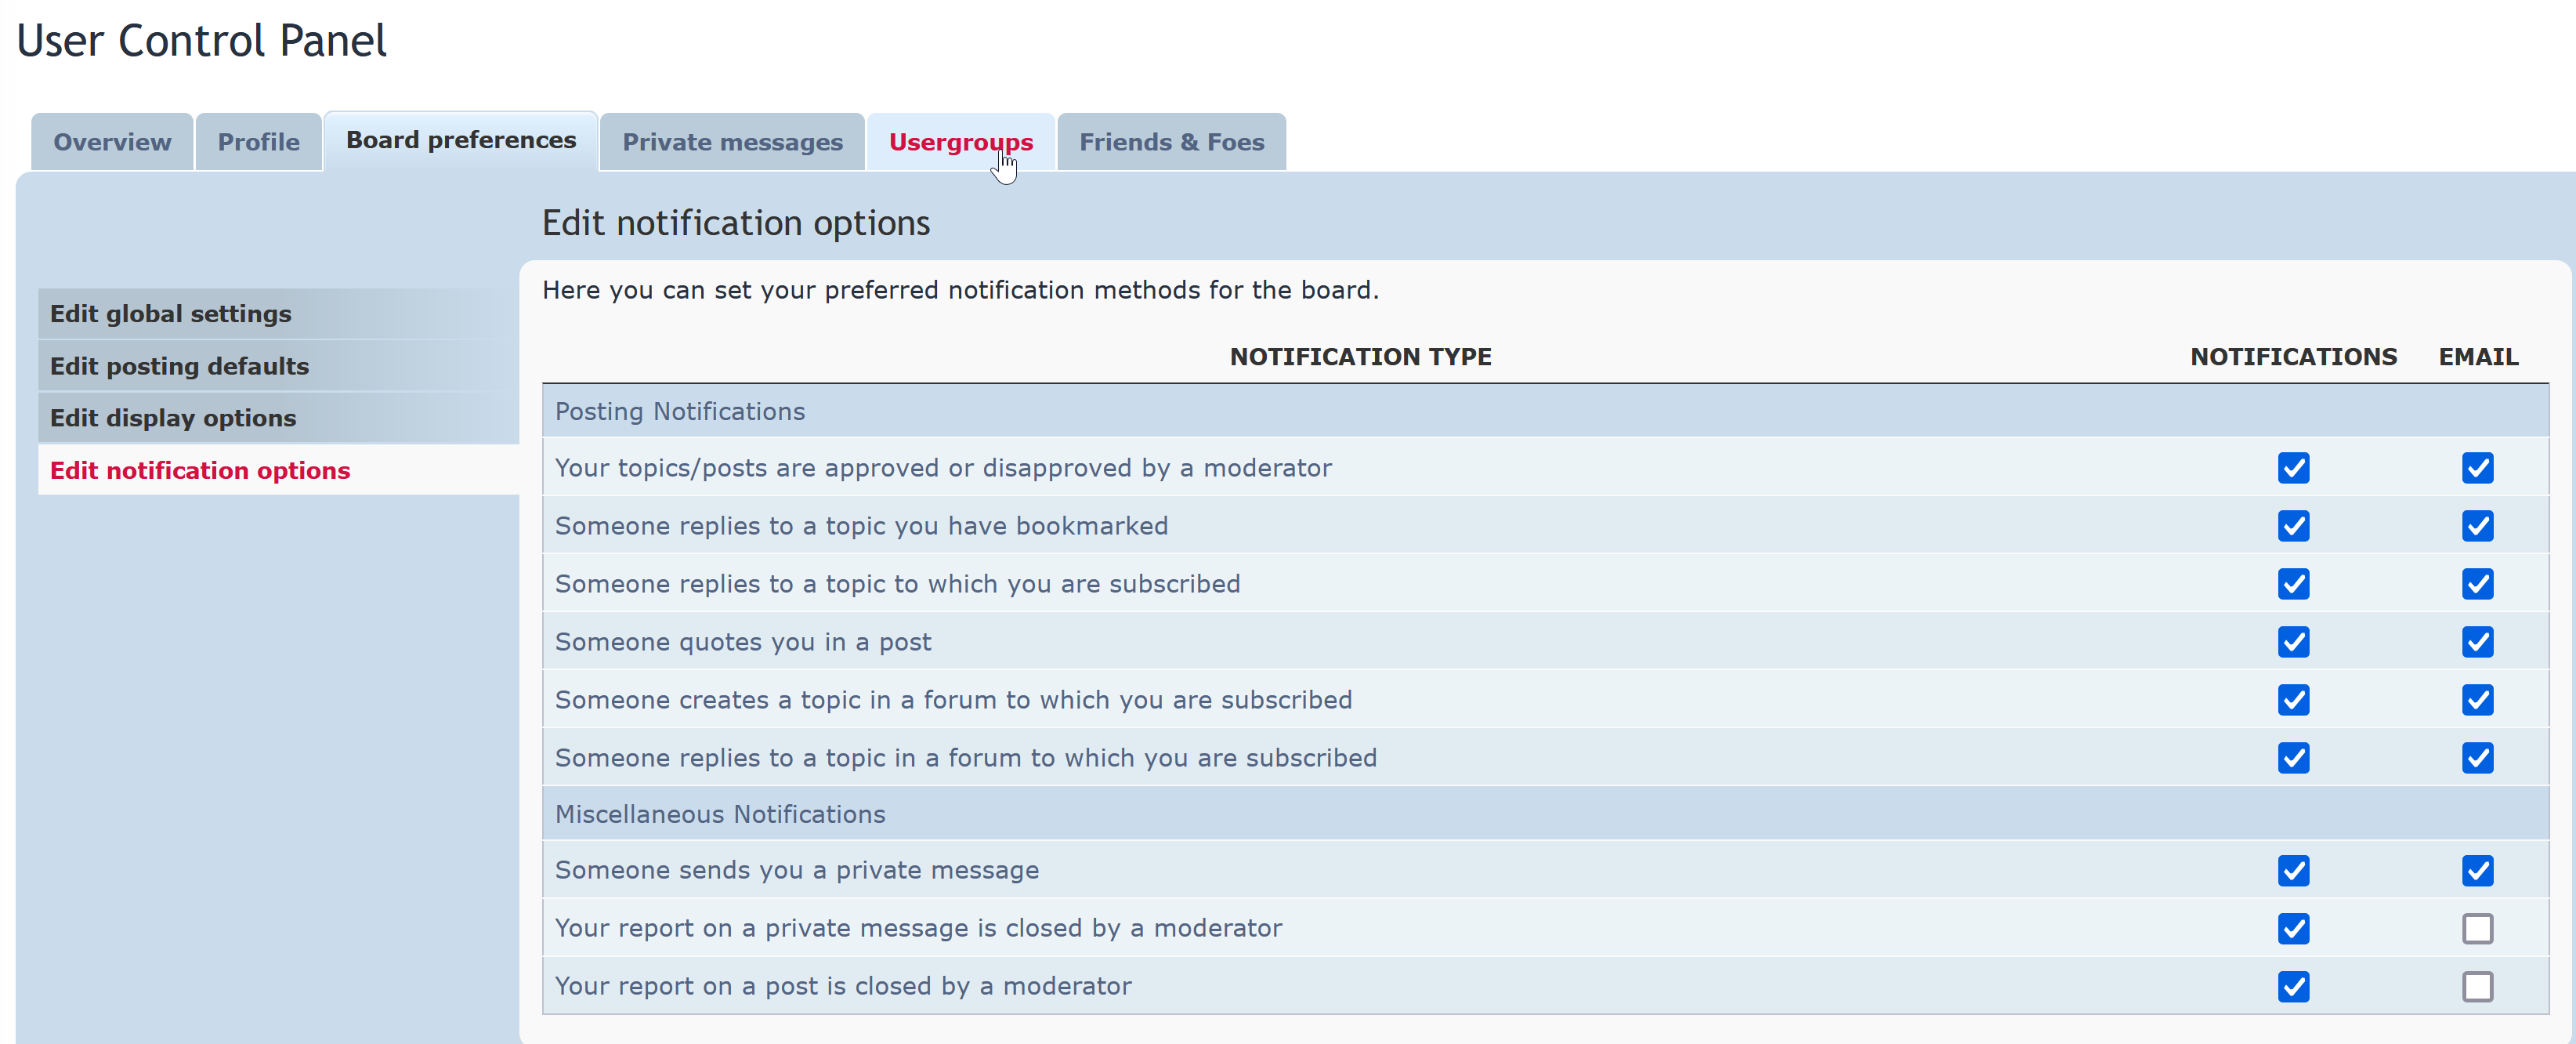Open Edit posting defaults

click(180, 366)
